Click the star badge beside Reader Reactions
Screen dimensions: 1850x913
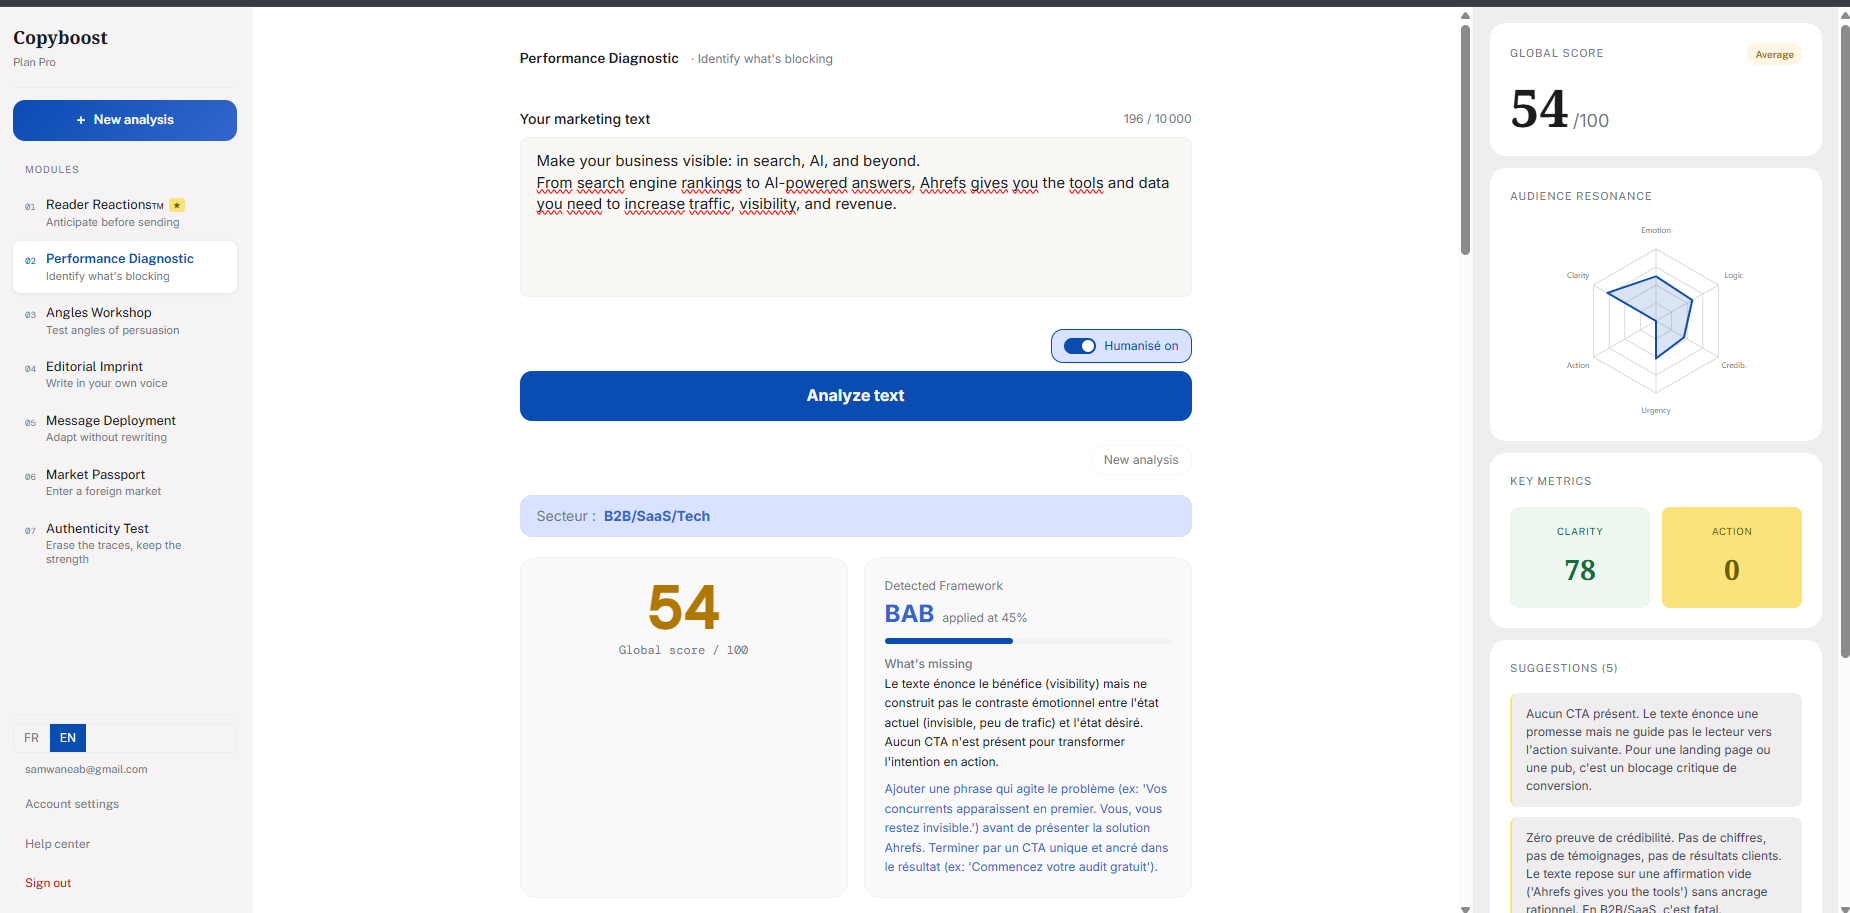coord(177,205)
